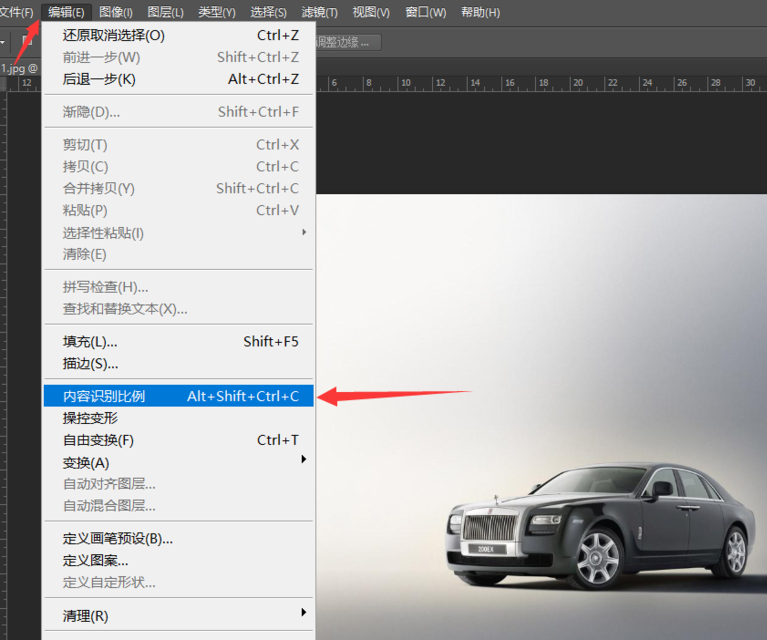
Task: Open the 帮助(H) menu
Action: pyautogui.click(x=480, y=12)
